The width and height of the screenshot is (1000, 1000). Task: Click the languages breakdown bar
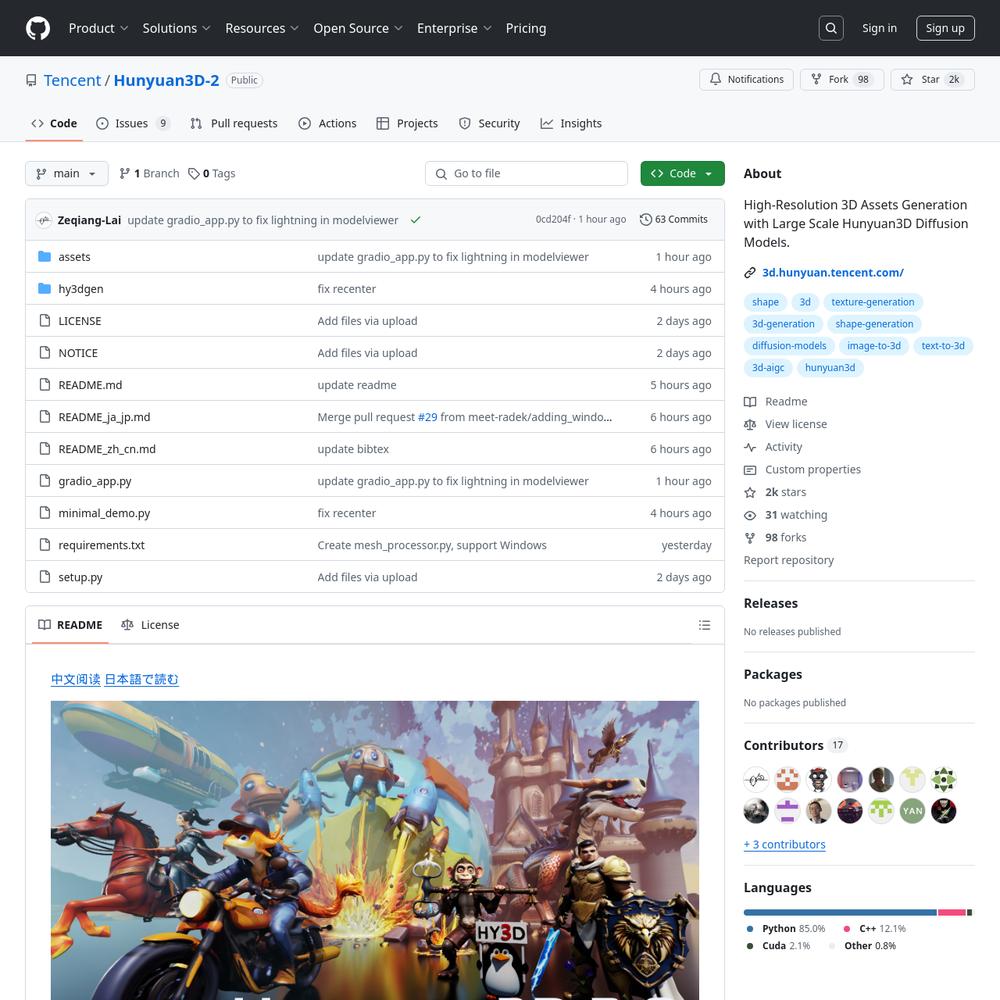click(x=858, y=913)
